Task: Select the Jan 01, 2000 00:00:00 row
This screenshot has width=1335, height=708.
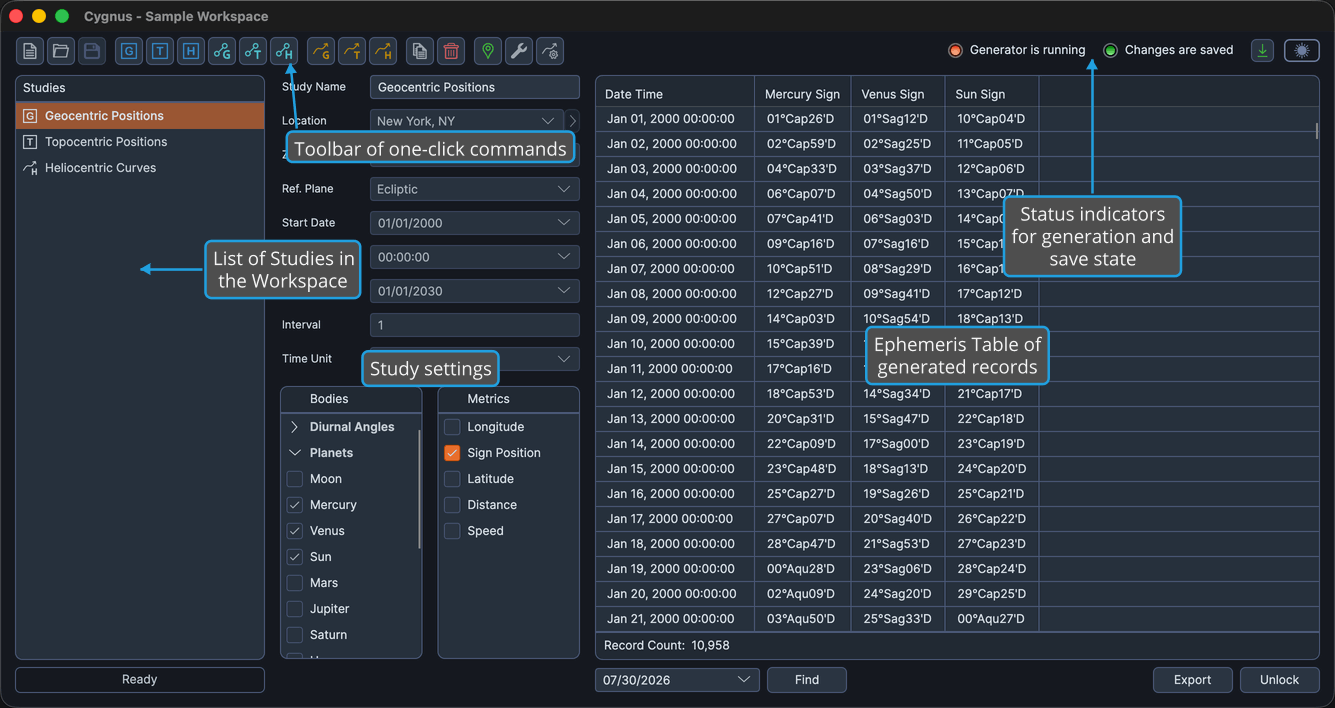Action: [x=957, y=119]
